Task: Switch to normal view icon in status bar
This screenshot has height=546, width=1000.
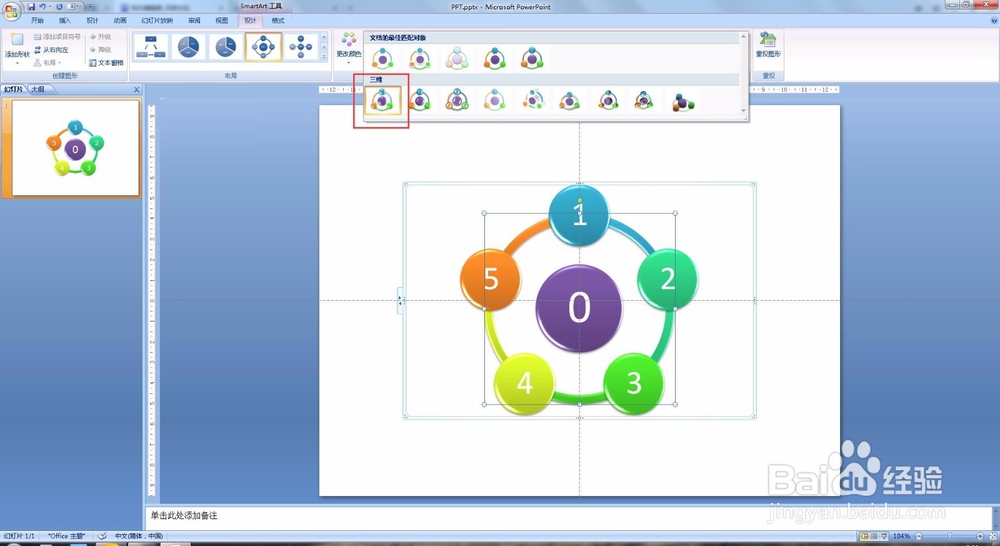Action: point(864,536)
